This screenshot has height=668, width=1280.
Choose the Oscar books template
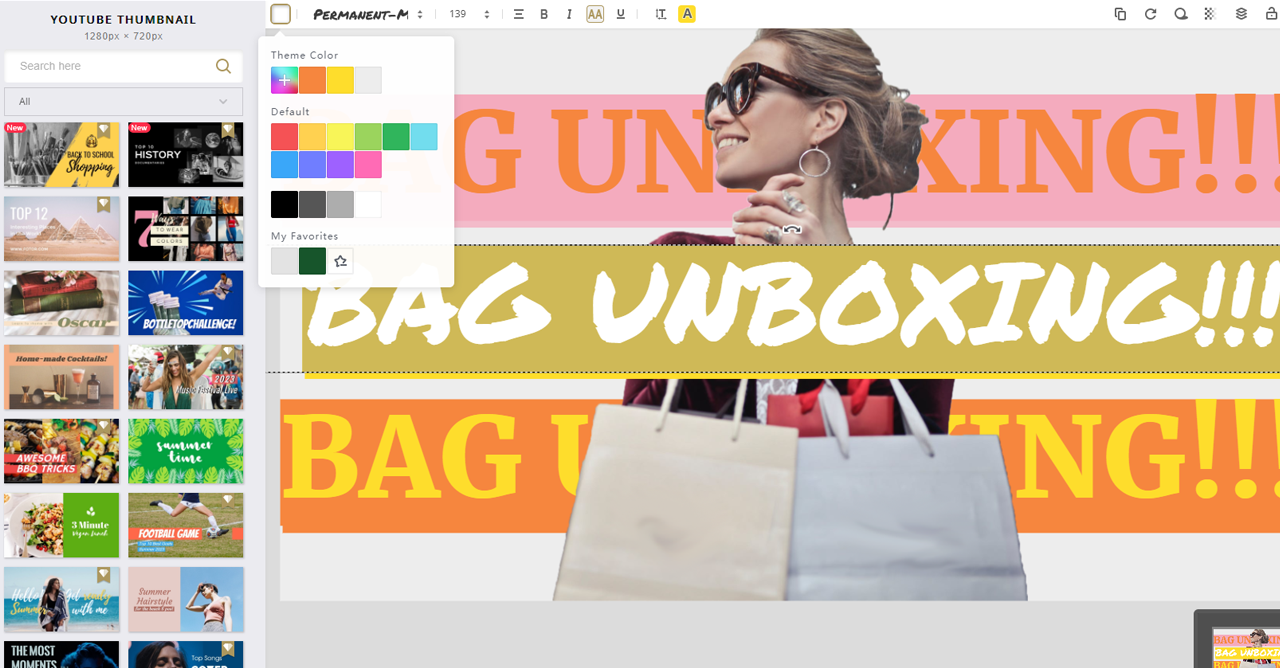tap(62, 303)
